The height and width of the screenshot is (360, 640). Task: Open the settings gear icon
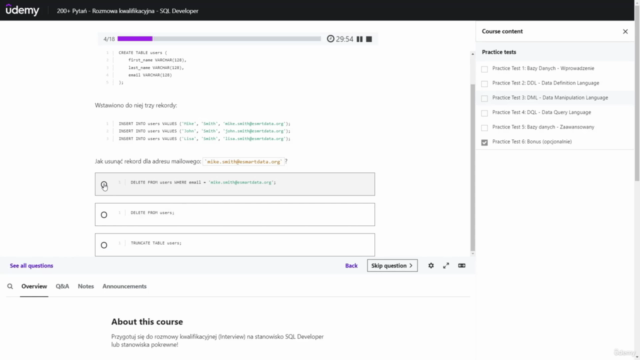point(431,266)
